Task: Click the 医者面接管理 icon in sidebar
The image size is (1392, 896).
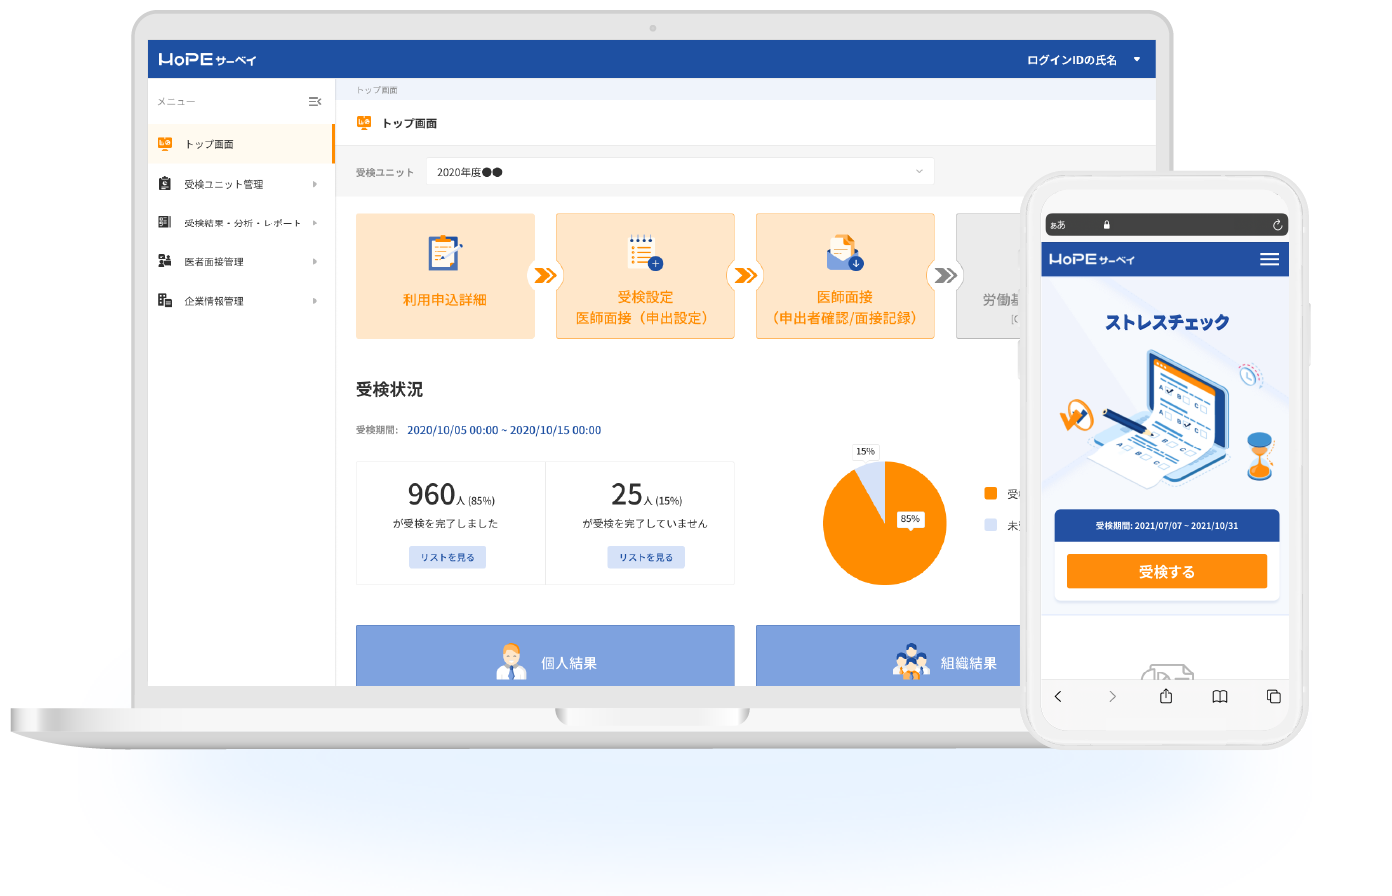Action: [x=165, y=261]
